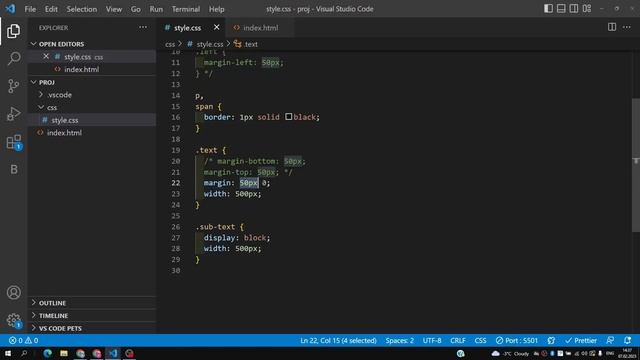Open the Run menu

tap(156, 9)
